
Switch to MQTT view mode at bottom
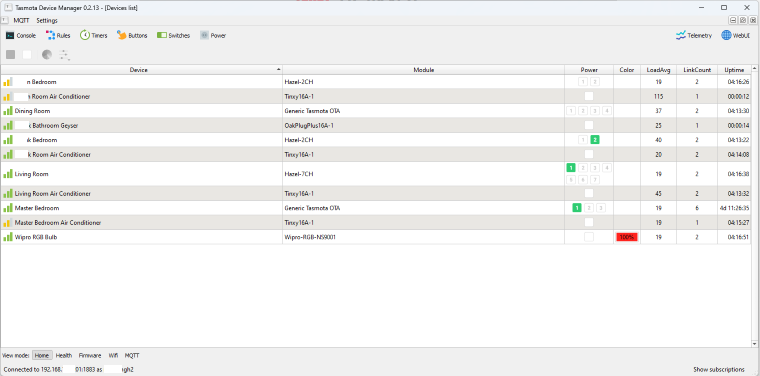[x=132, y=355]
